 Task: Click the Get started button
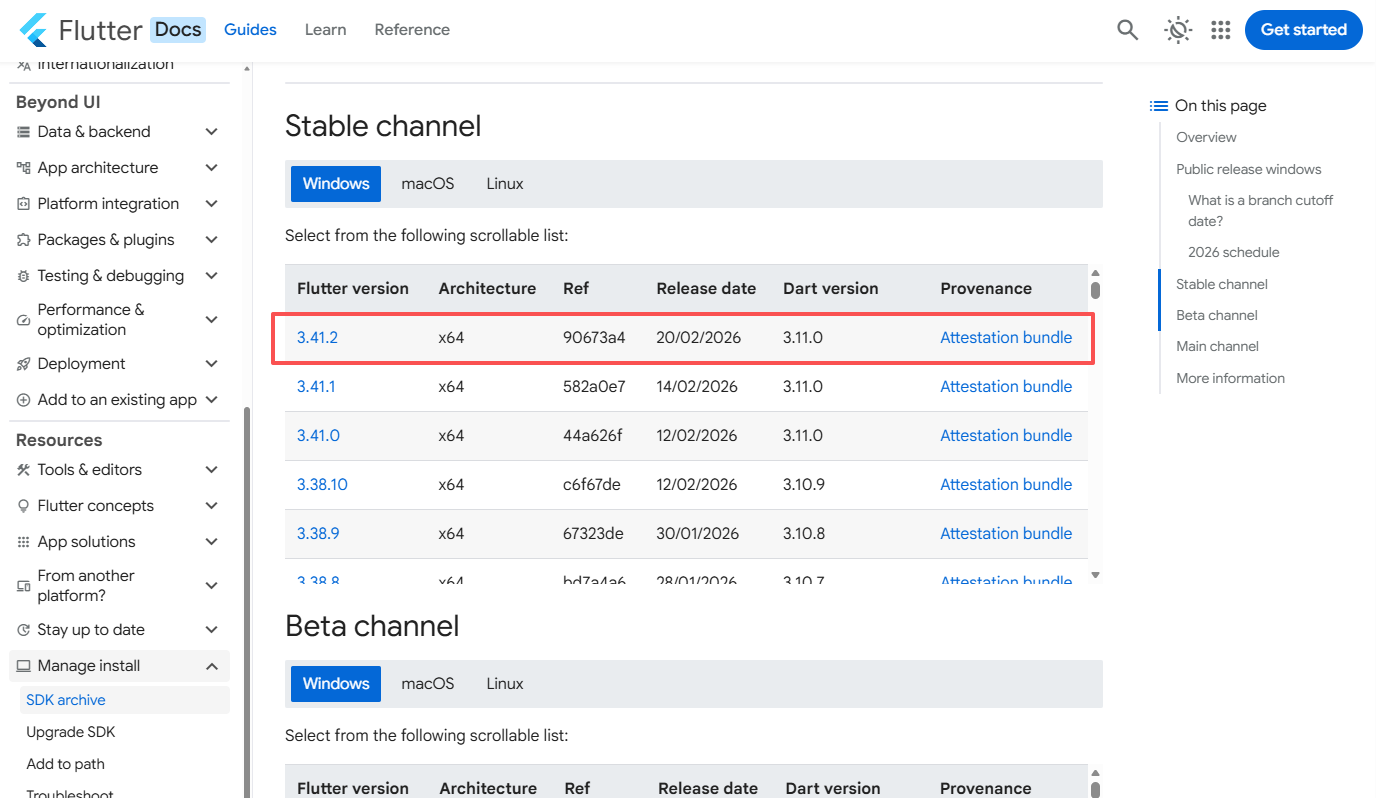click(x=1304, y=30)
